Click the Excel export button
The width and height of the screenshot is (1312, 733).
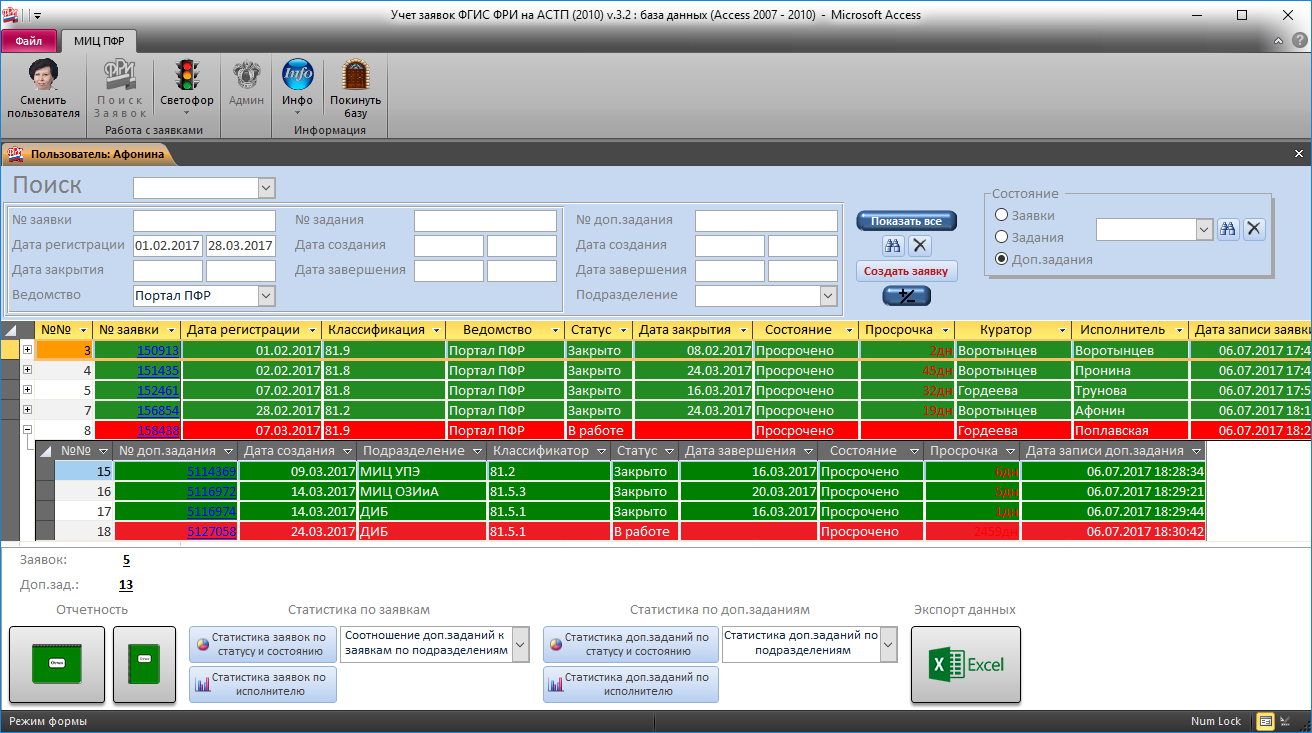click(x=965, y=665)
